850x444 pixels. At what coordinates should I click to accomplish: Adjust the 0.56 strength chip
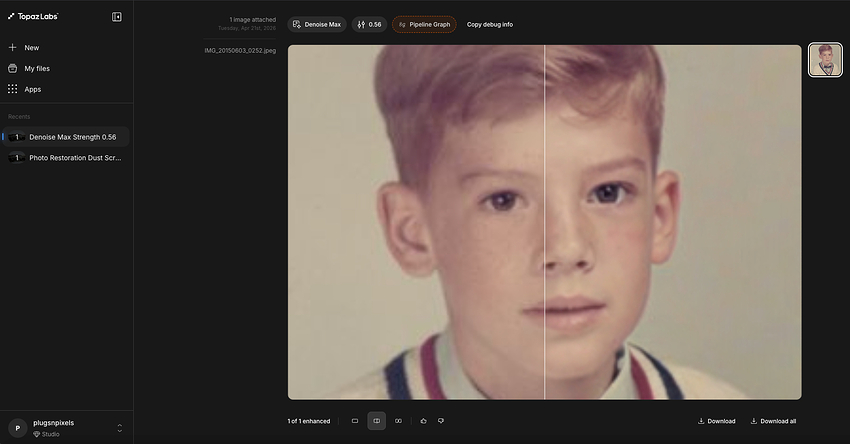(x=369, y=24)
